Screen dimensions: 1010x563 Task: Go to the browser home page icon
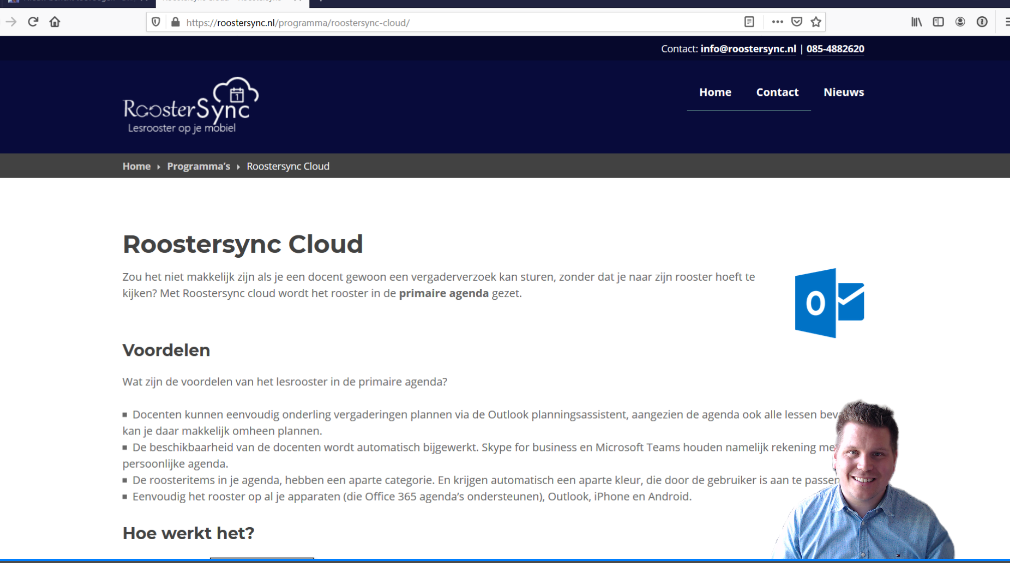[55, 21]
